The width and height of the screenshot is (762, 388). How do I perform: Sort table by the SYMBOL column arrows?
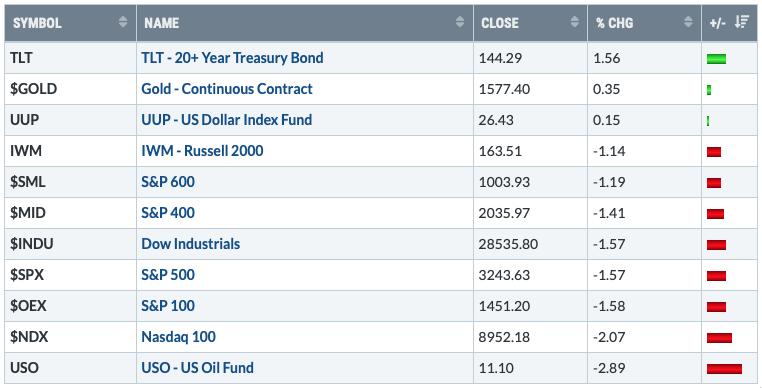point(123,22)
